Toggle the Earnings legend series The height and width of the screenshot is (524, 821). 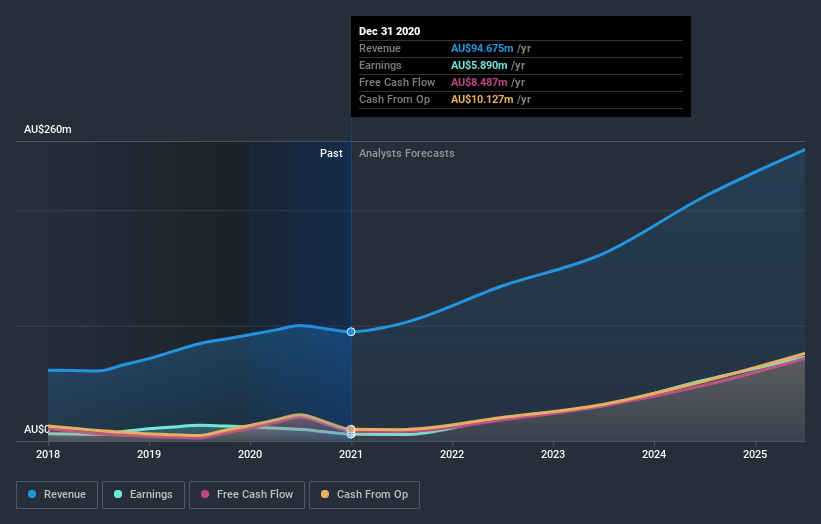(x=143, y=495)
